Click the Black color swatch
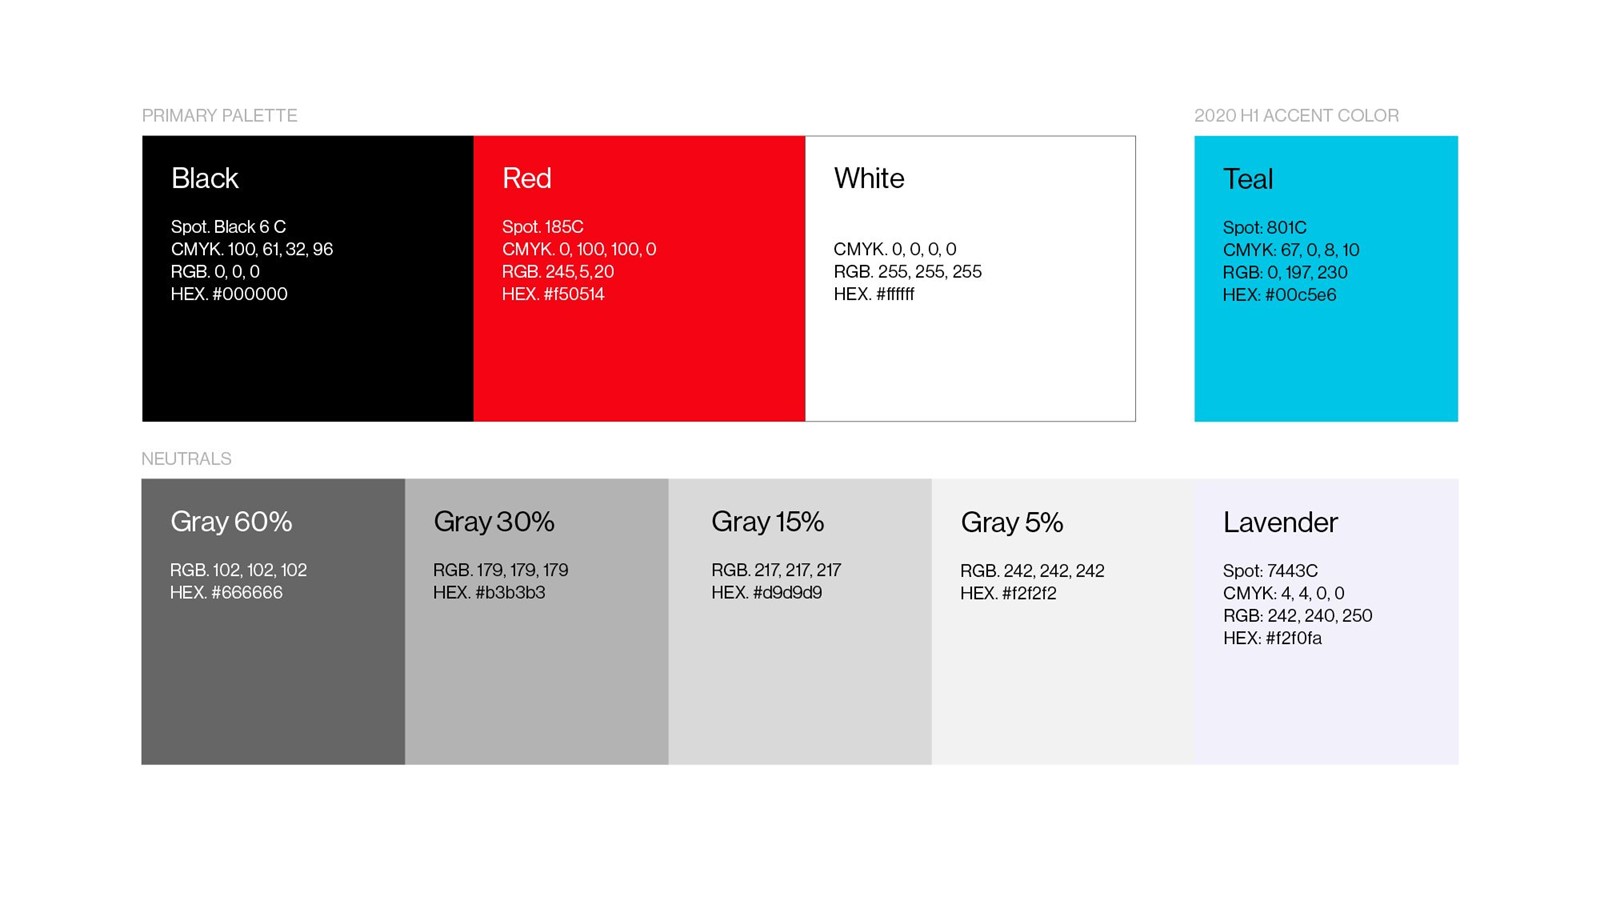Image resolution: width=1600 pixels, height=901 pixels. click(x=307, y=278)
